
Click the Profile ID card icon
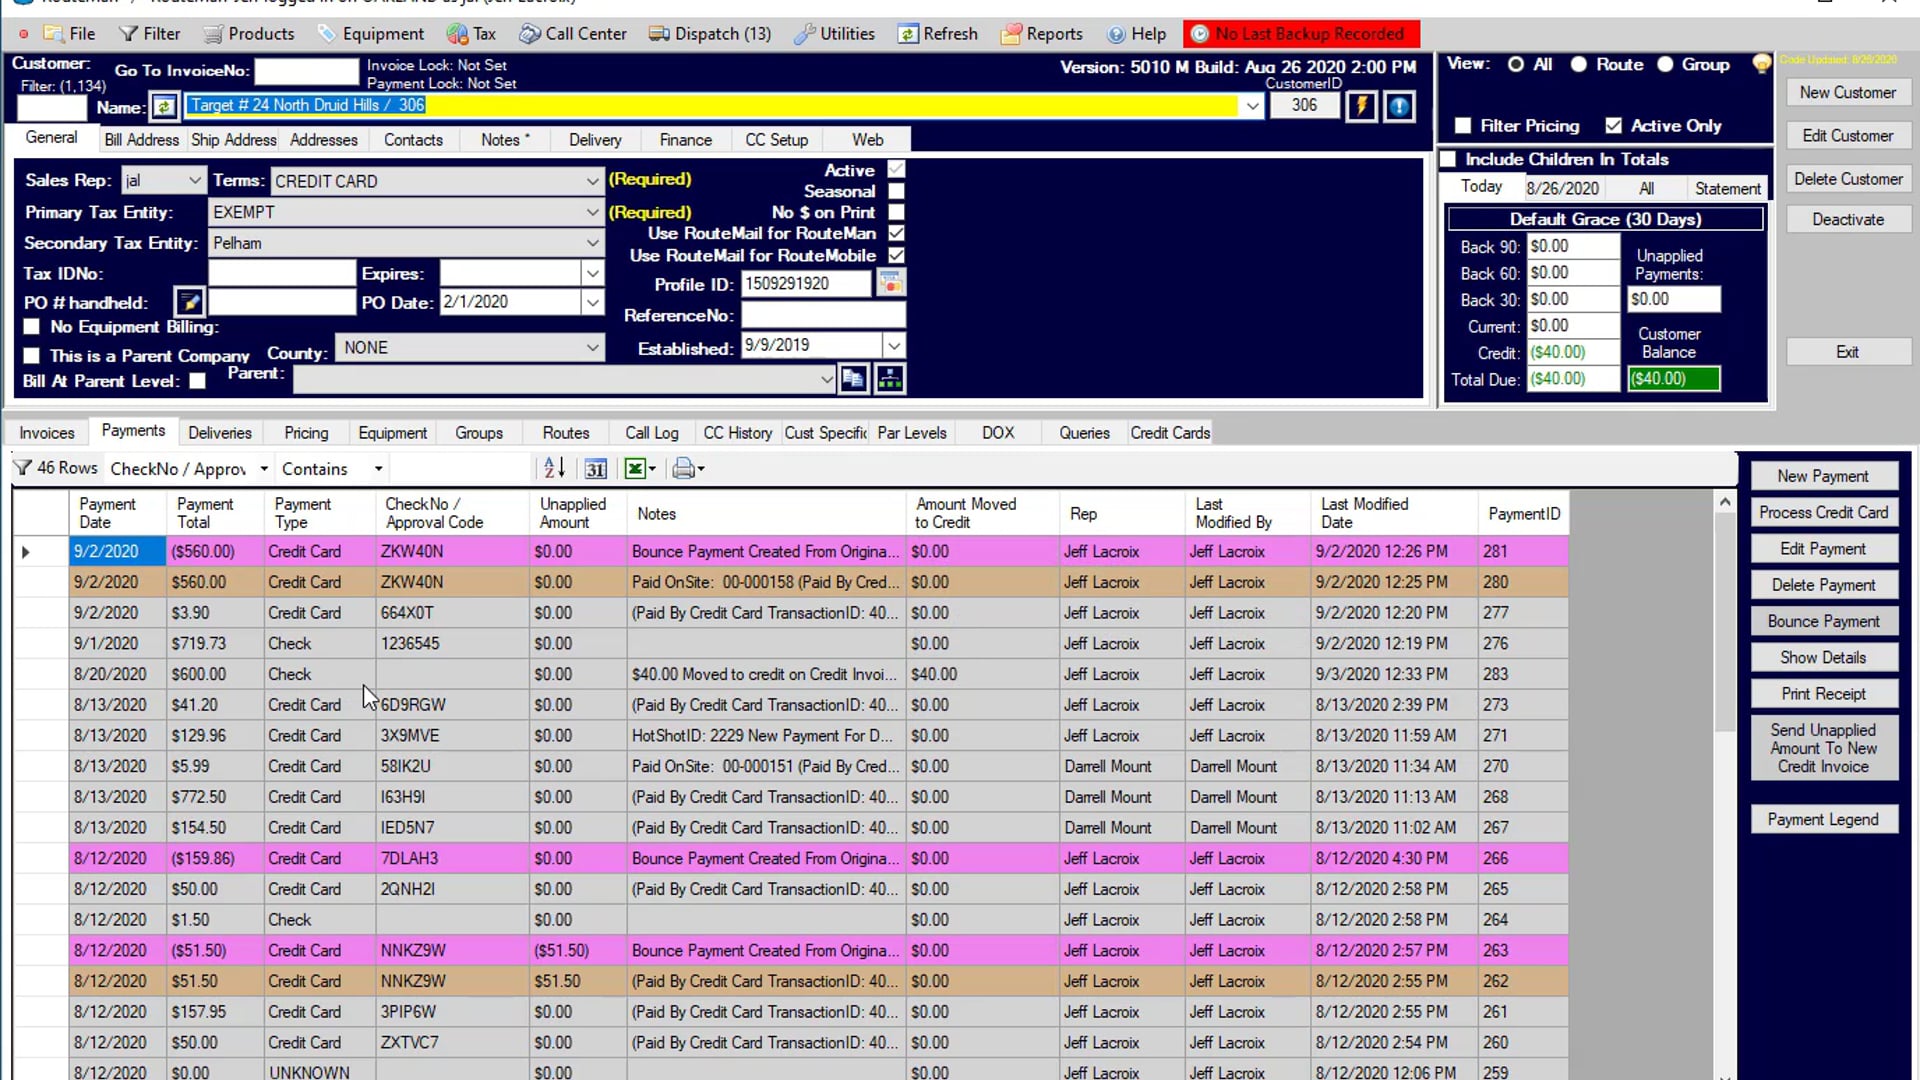[x=890, y=284]
